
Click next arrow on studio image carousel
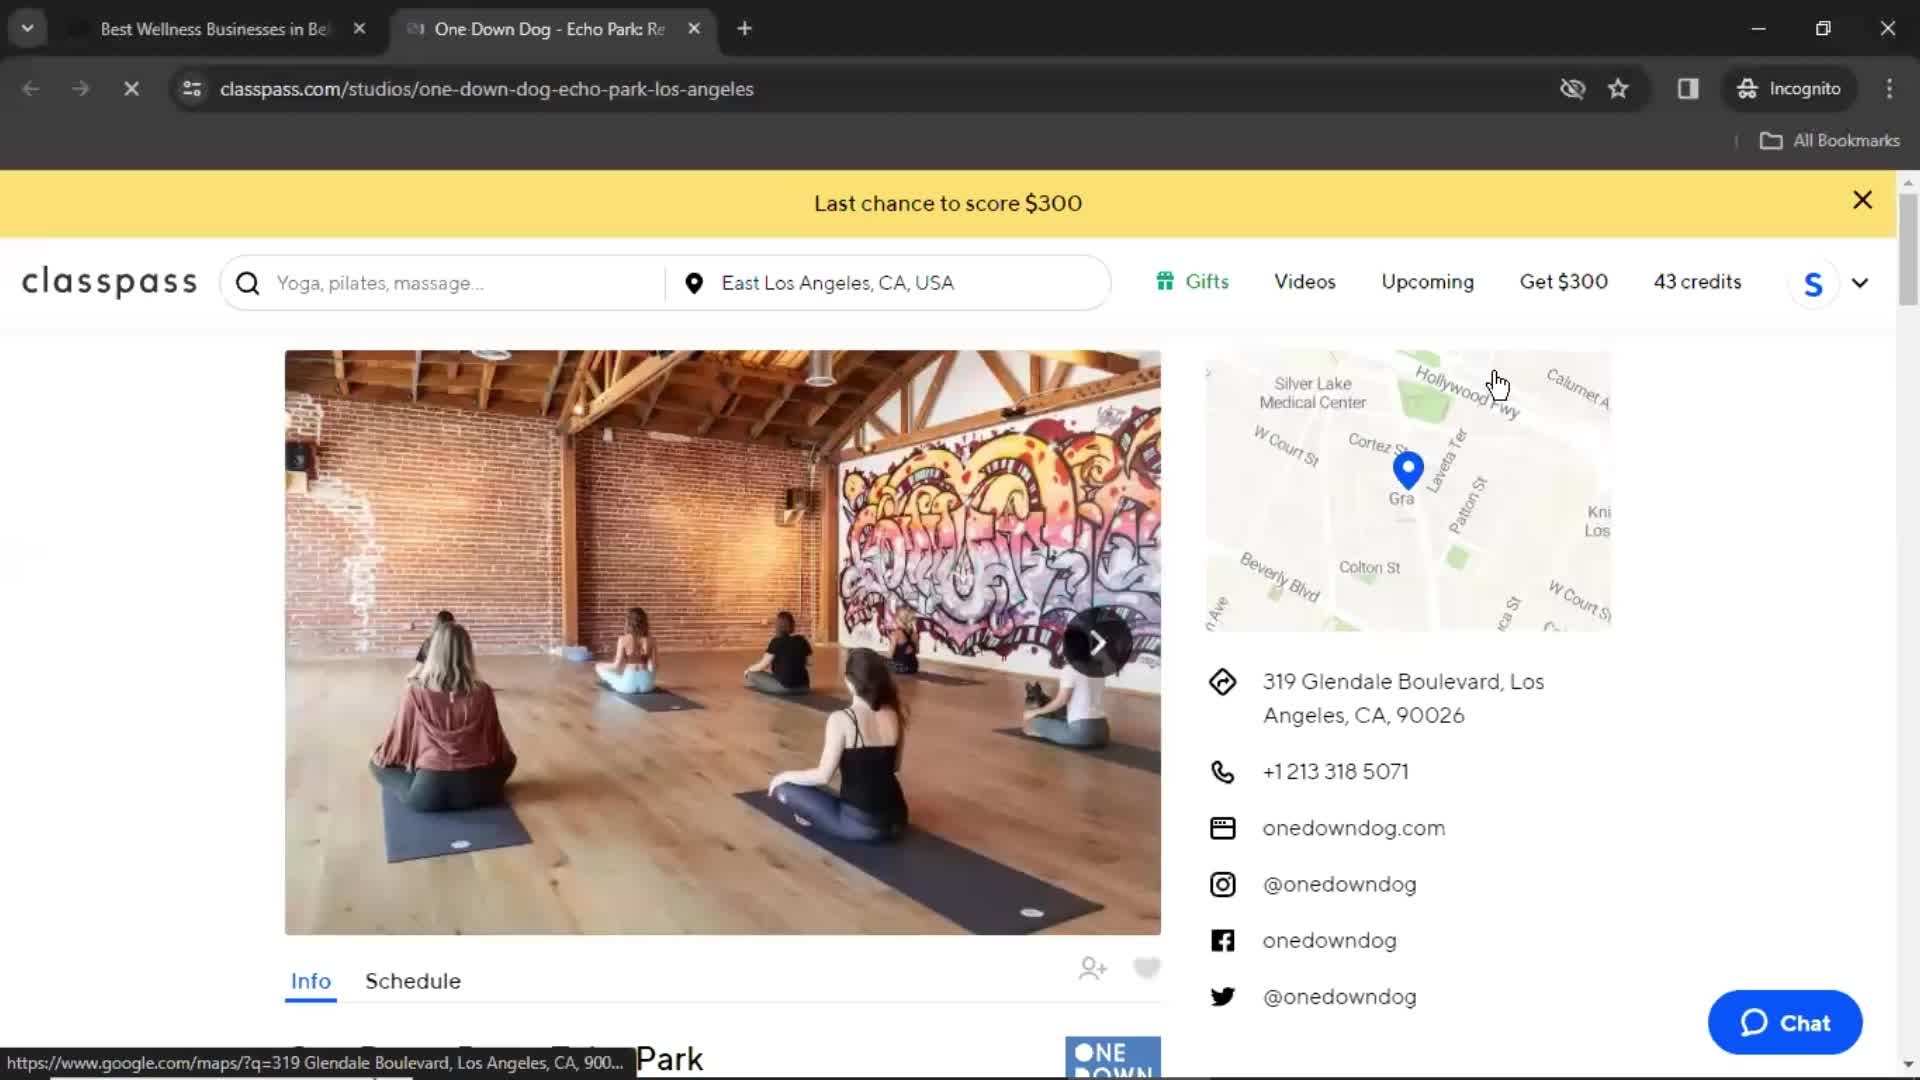(1097, 642)
